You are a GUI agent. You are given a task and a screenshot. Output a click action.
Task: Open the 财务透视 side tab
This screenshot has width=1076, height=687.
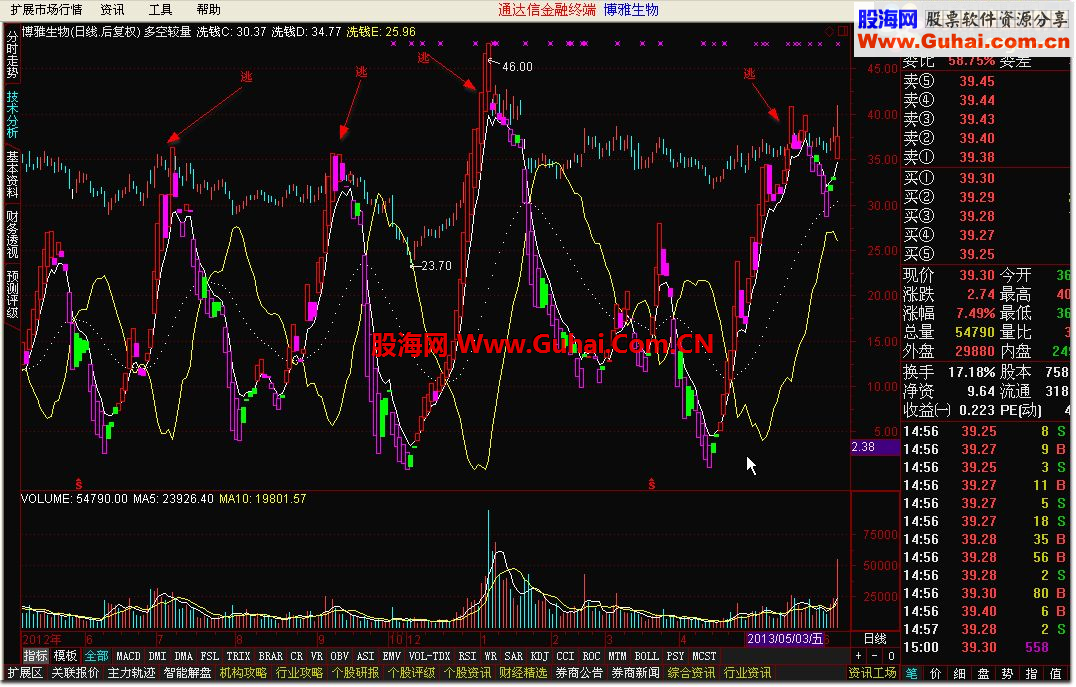[x=12, y=234]
